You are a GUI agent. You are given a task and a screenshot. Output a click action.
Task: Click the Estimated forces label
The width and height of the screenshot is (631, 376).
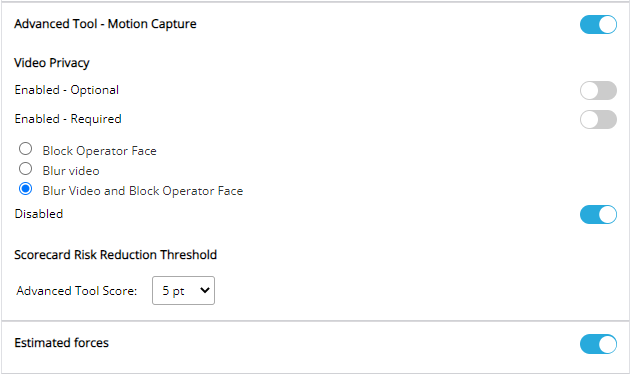pos(62,343)
